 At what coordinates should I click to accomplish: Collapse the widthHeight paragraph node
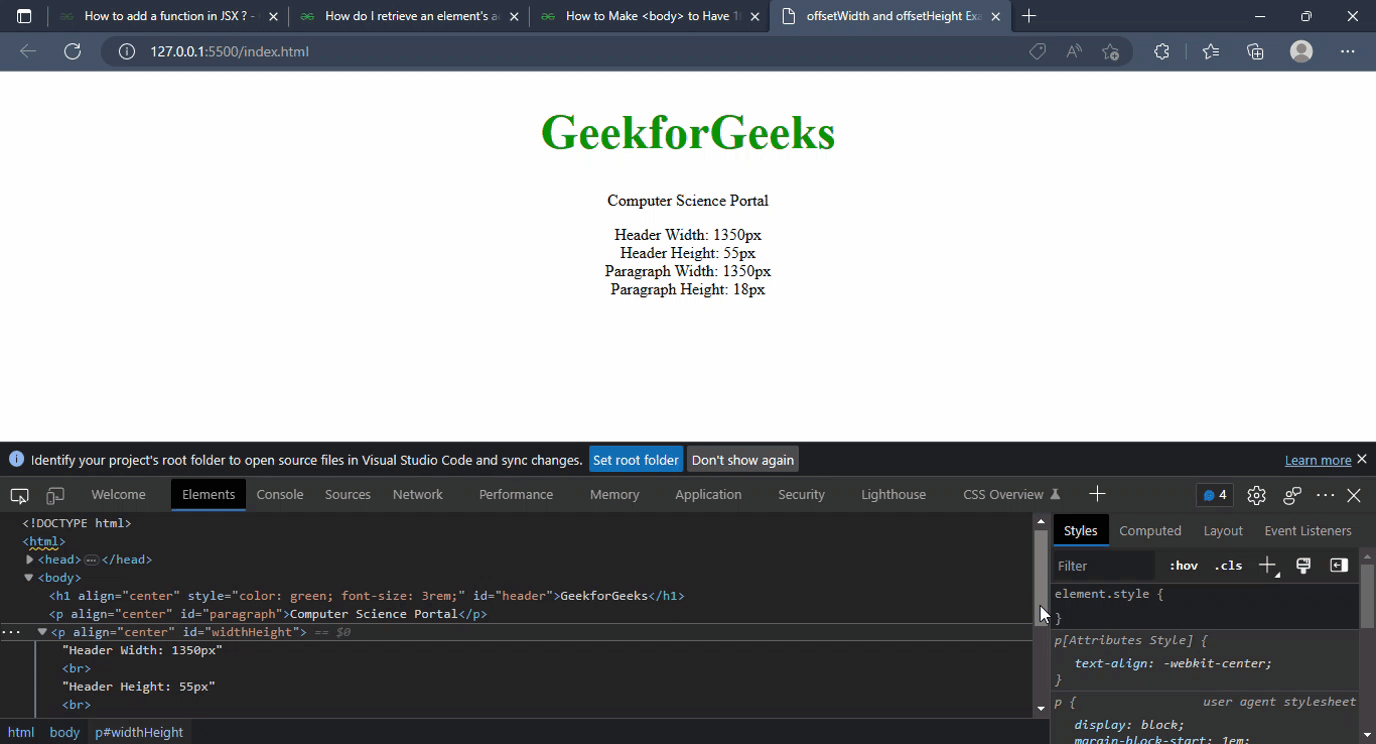point(41,631)
